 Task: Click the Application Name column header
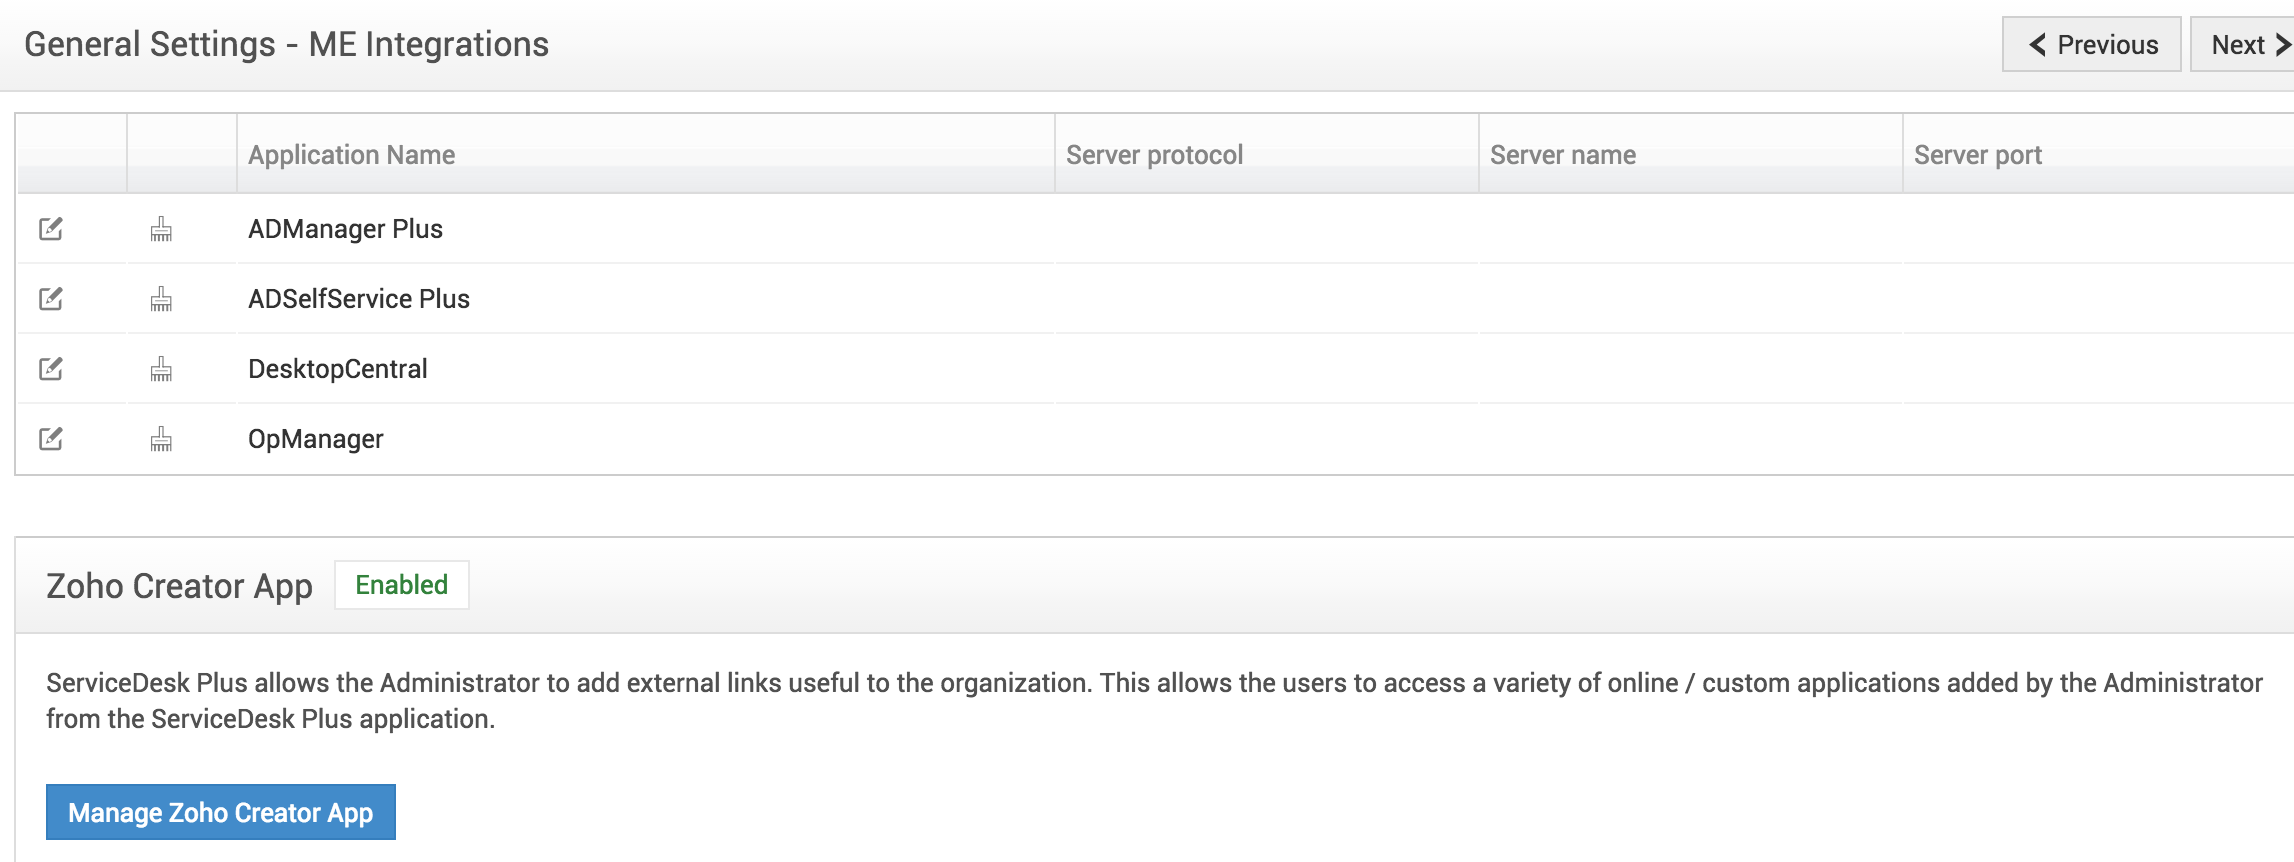[x=352, y=155]
